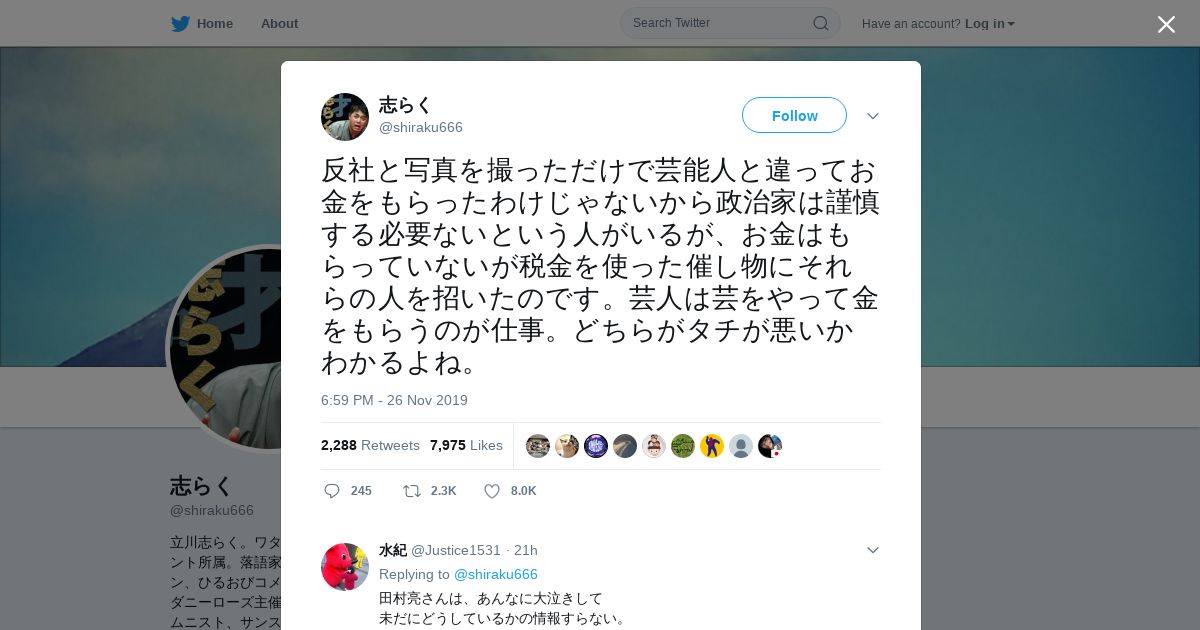This screenshot has height=630, width=1200.
Task: Expand the options chevron on 水紀's reply
Action: tap(873, 550)
